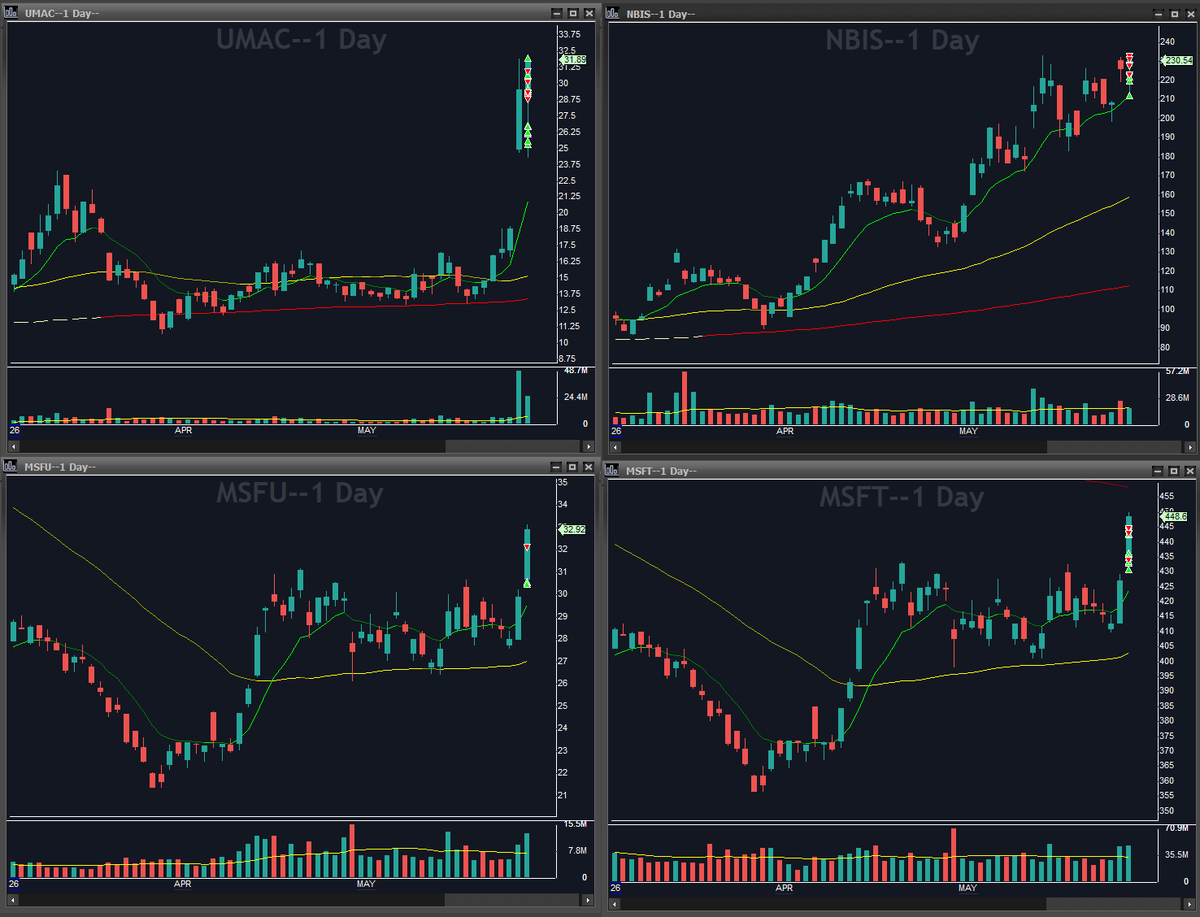Maximize the MSFU chart window
Viewport: 1200px width, 917px height.
click(573, 467)
